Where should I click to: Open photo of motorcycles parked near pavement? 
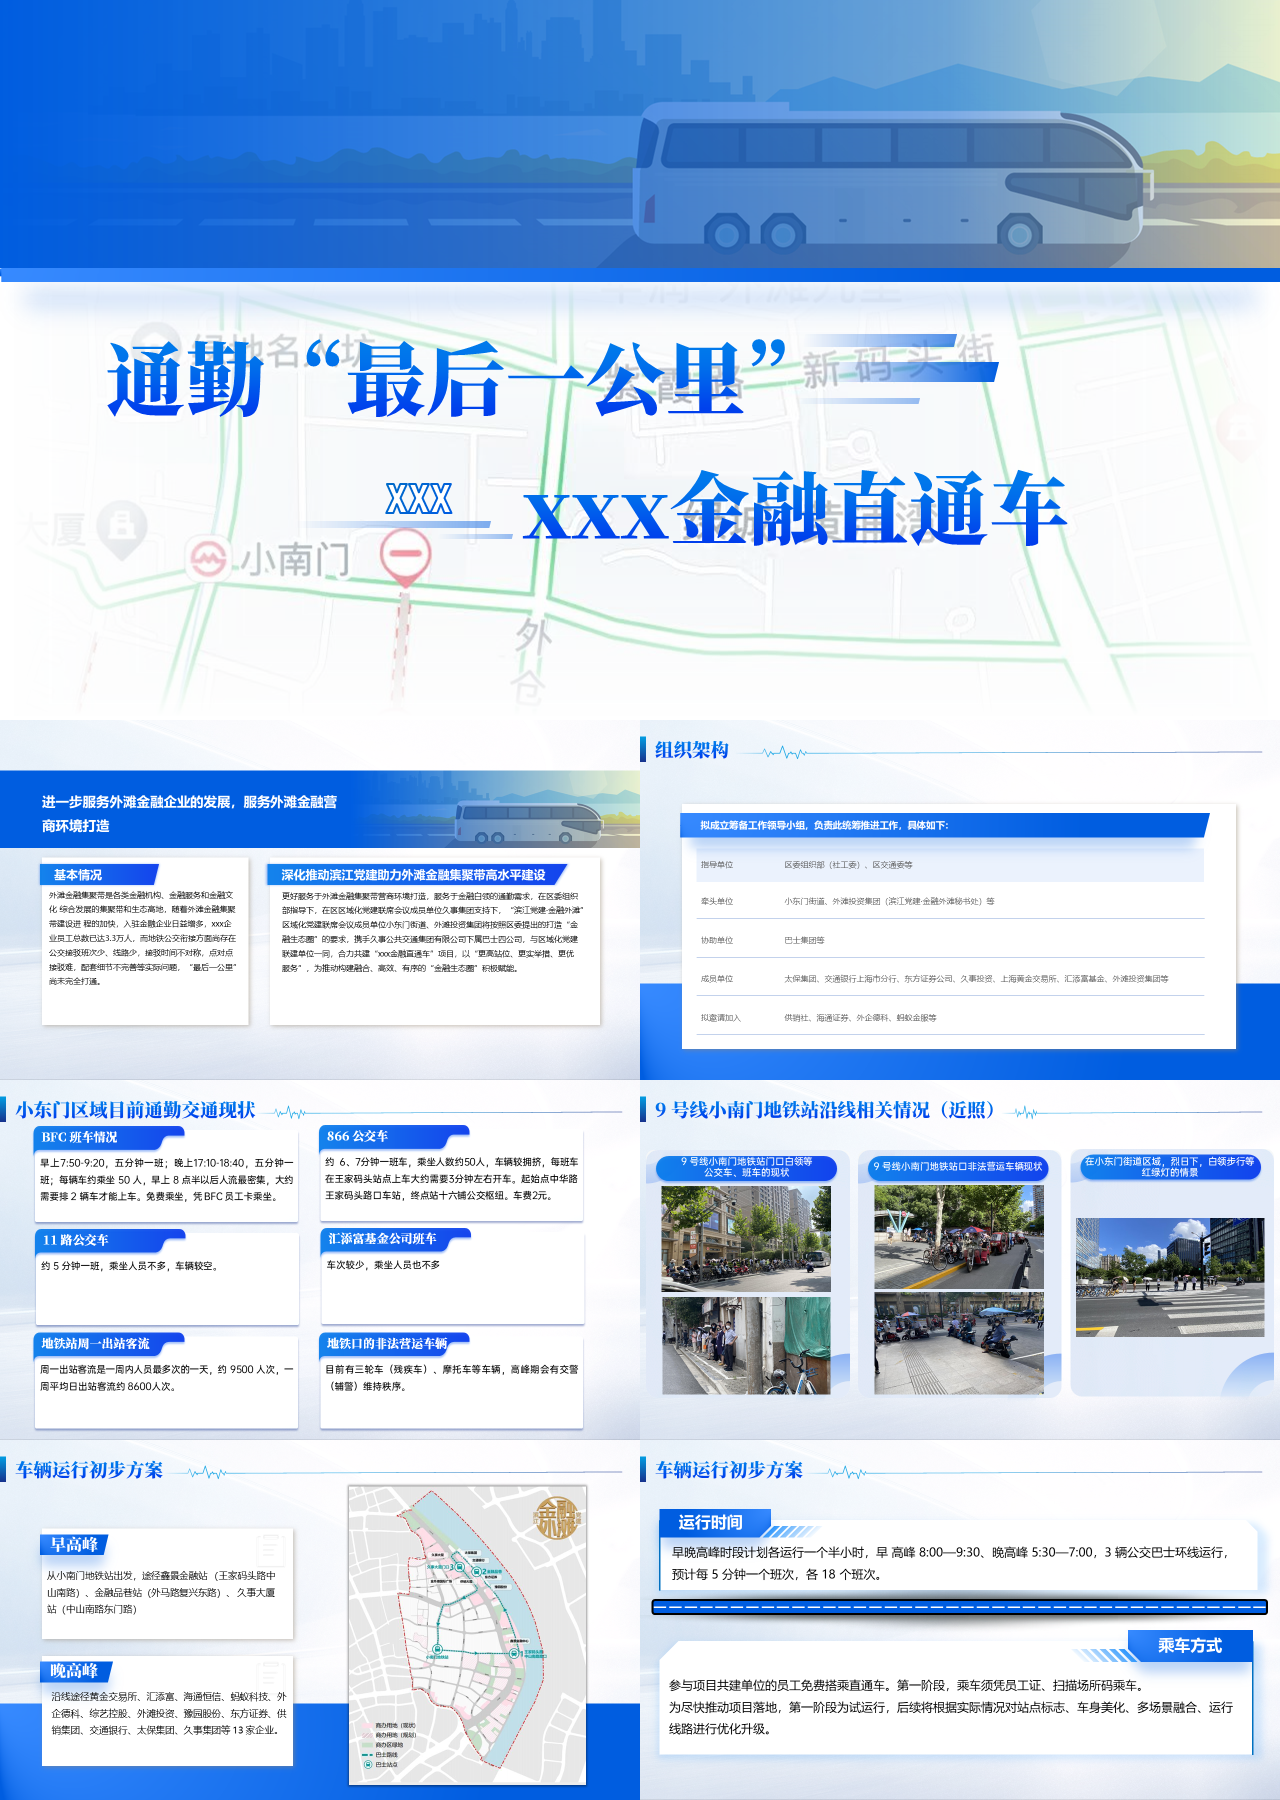958,1344
